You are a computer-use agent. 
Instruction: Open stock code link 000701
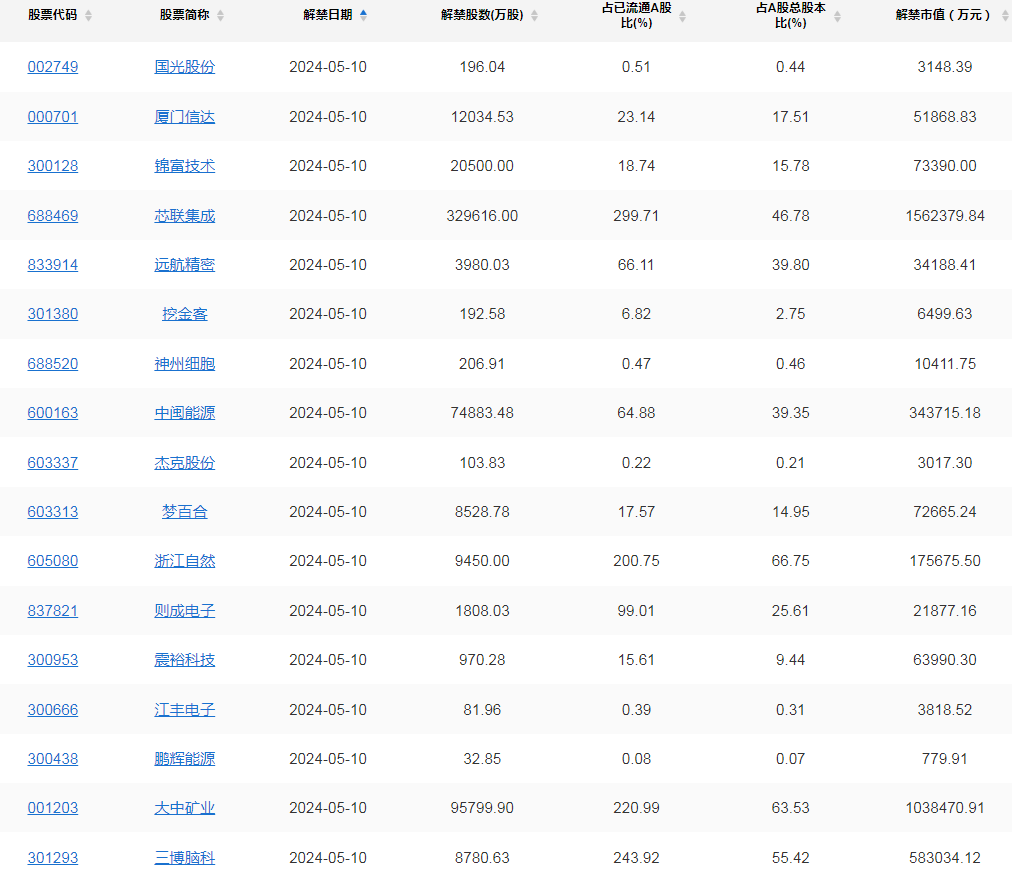point(53,117)
